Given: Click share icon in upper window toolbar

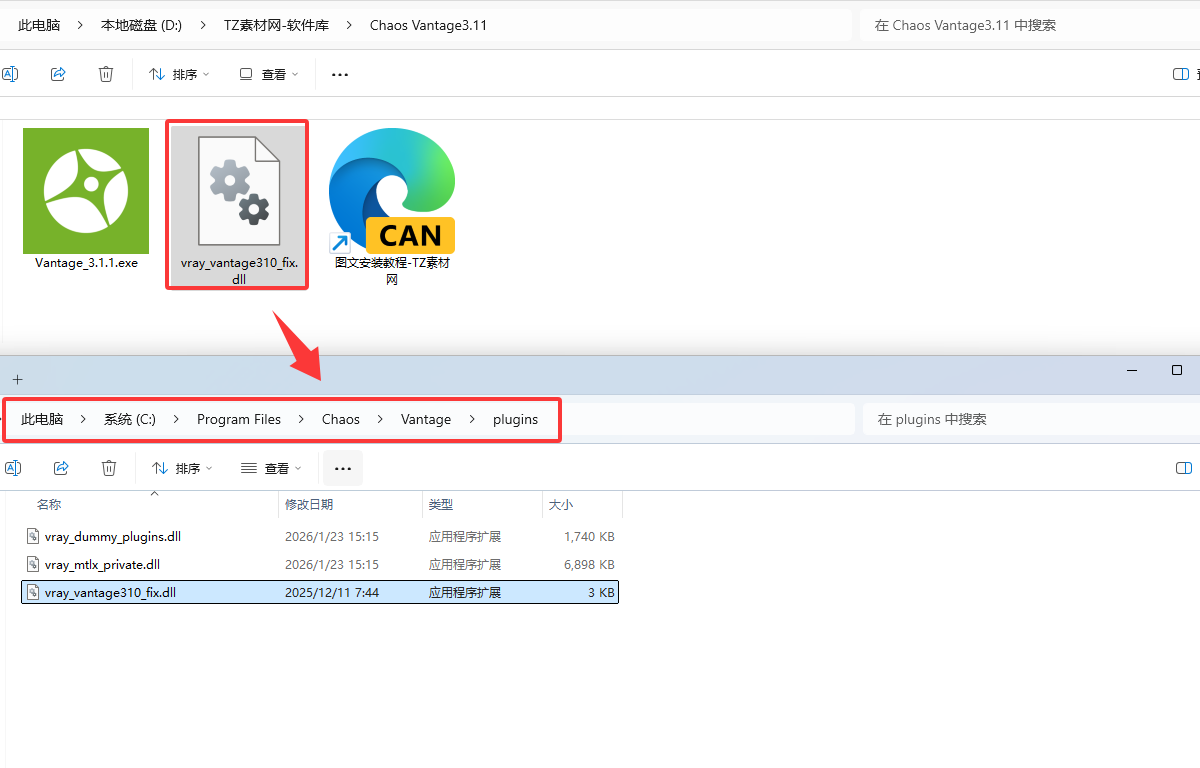Looking at the screenshot, I should 58,74.
